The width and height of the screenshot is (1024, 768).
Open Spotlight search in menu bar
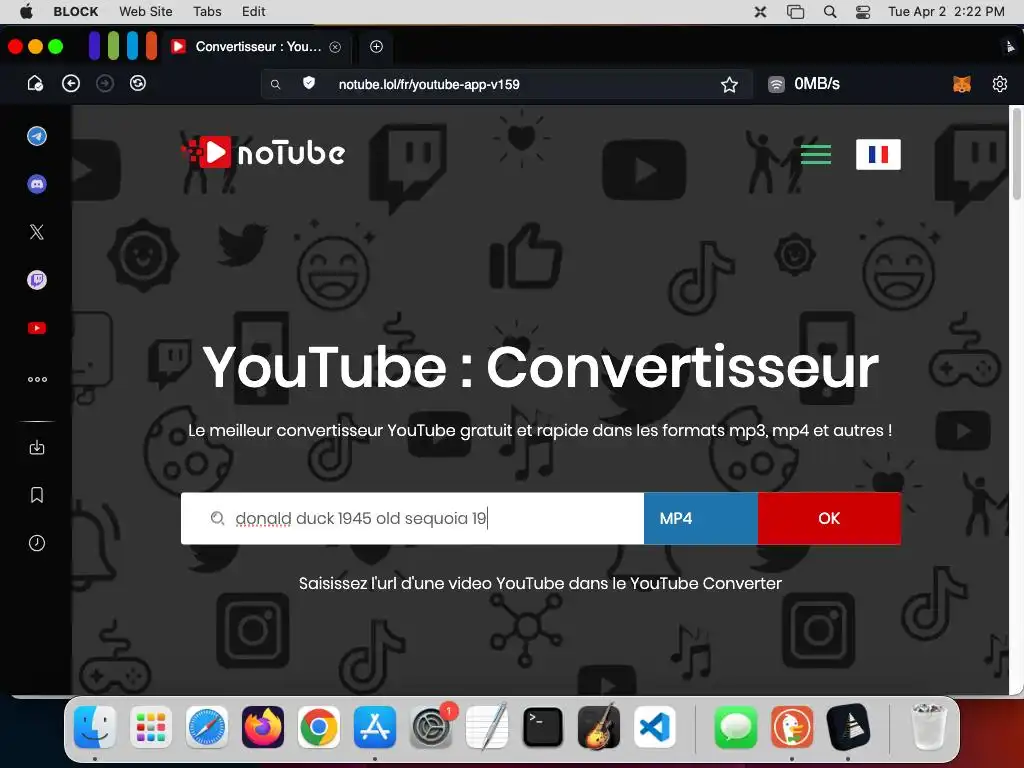pos(829,12)
